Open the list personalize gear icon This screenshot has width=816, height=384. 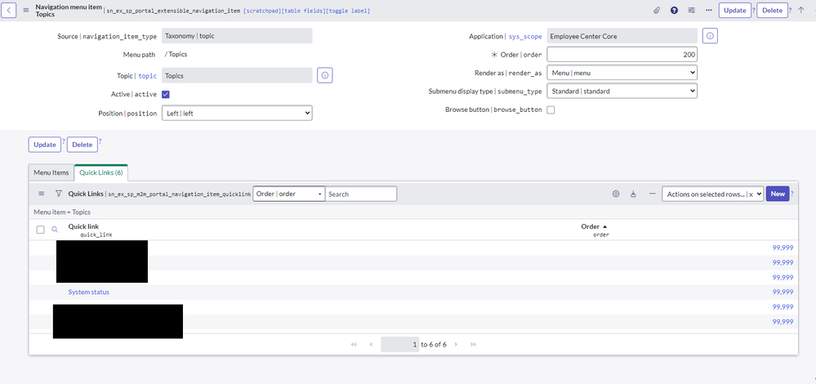pyautogui.click(x=616, y=194)
